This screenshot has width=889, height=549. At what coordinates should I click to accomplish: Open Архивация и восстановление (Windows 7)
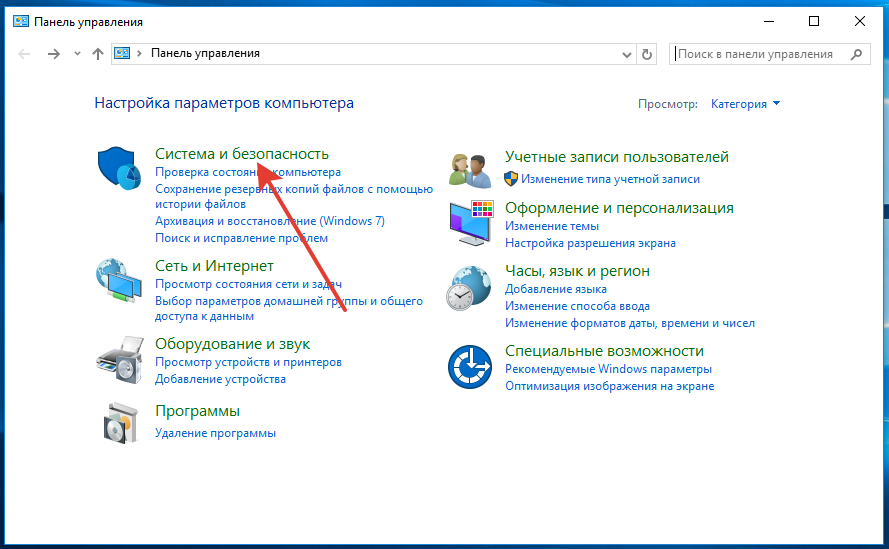tap(270, 221)
